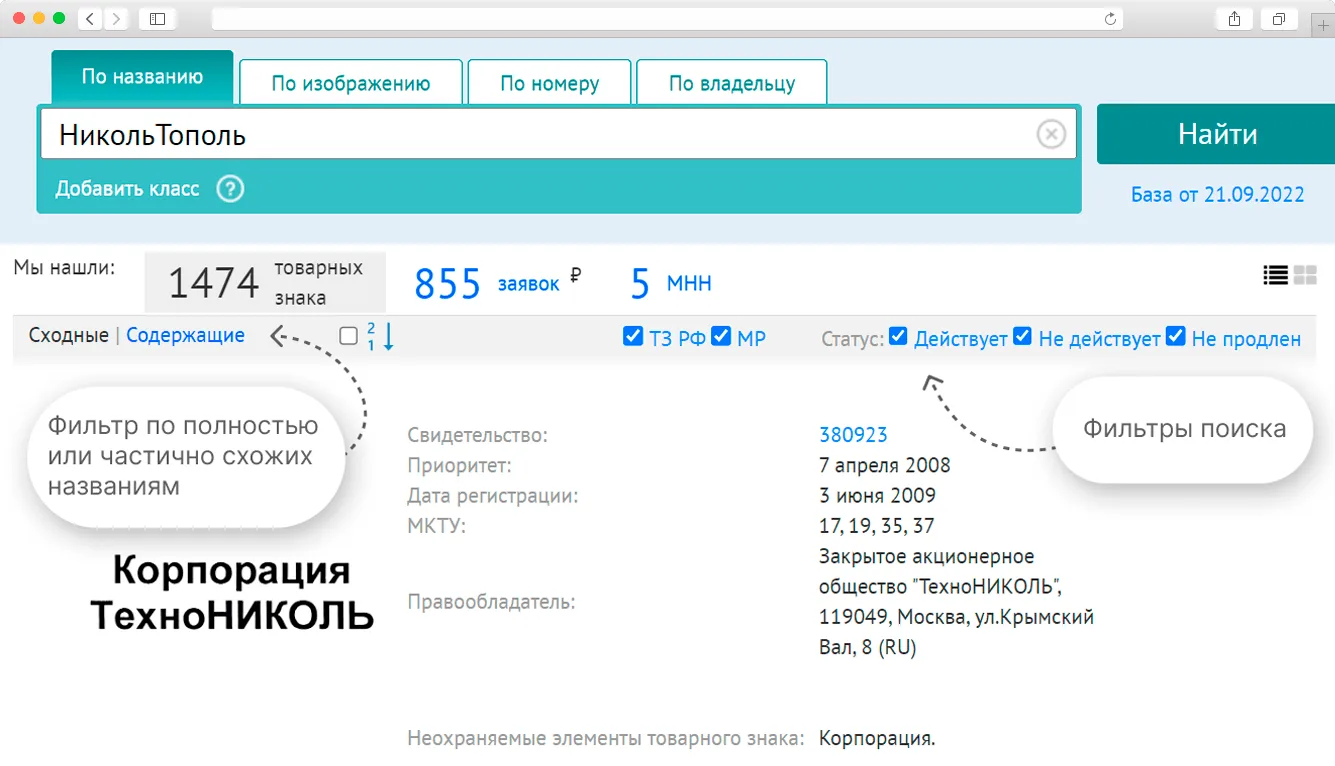
Task: Open certificate number 380923
Action: click(x=853, y=435)
